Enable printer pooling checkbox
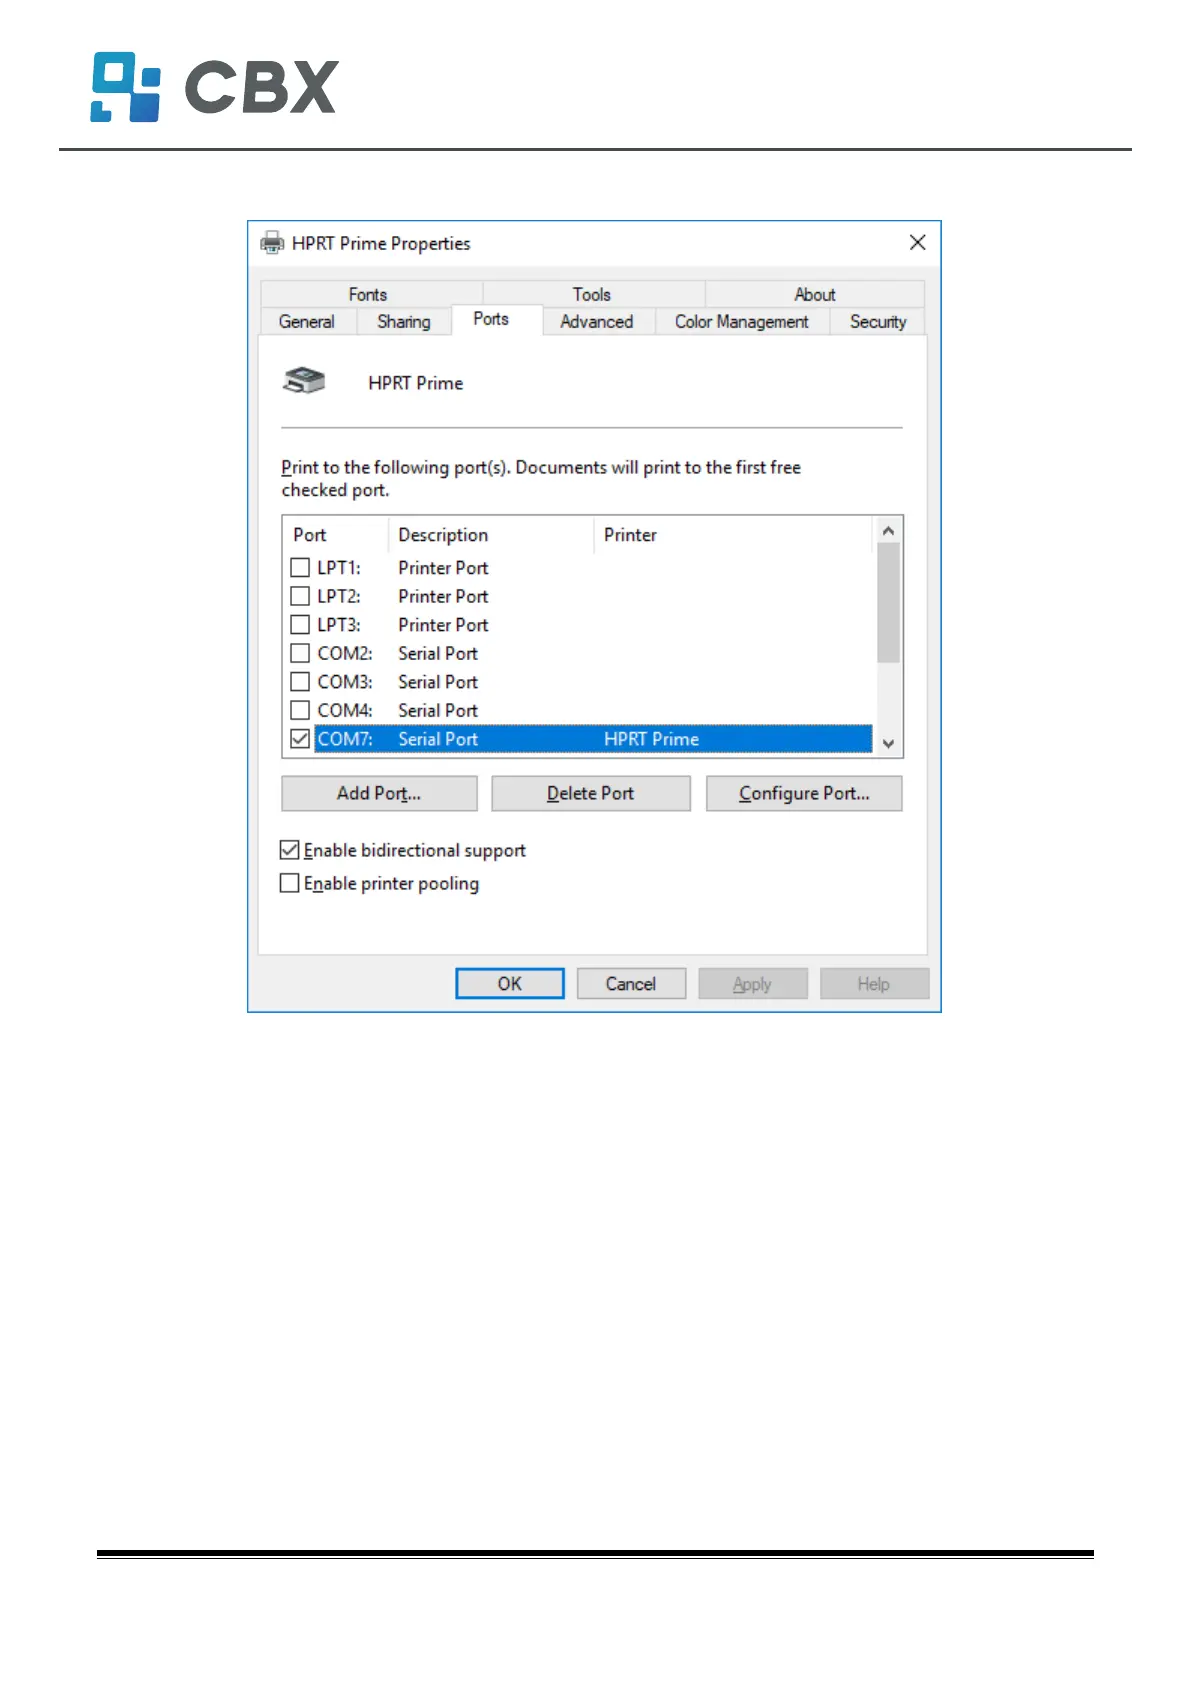 point(290,883)
